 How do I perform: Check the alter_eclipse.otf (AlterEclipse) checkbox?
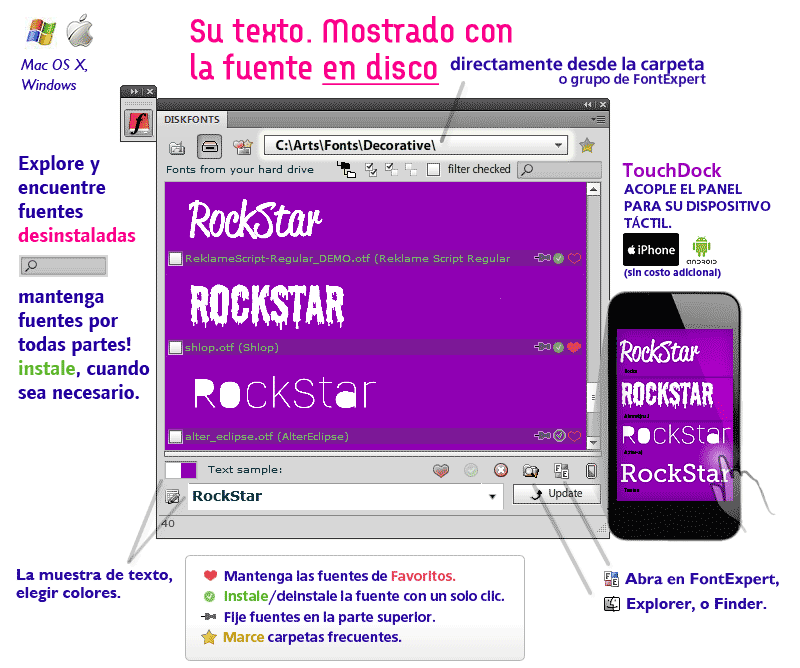(175, 436)
